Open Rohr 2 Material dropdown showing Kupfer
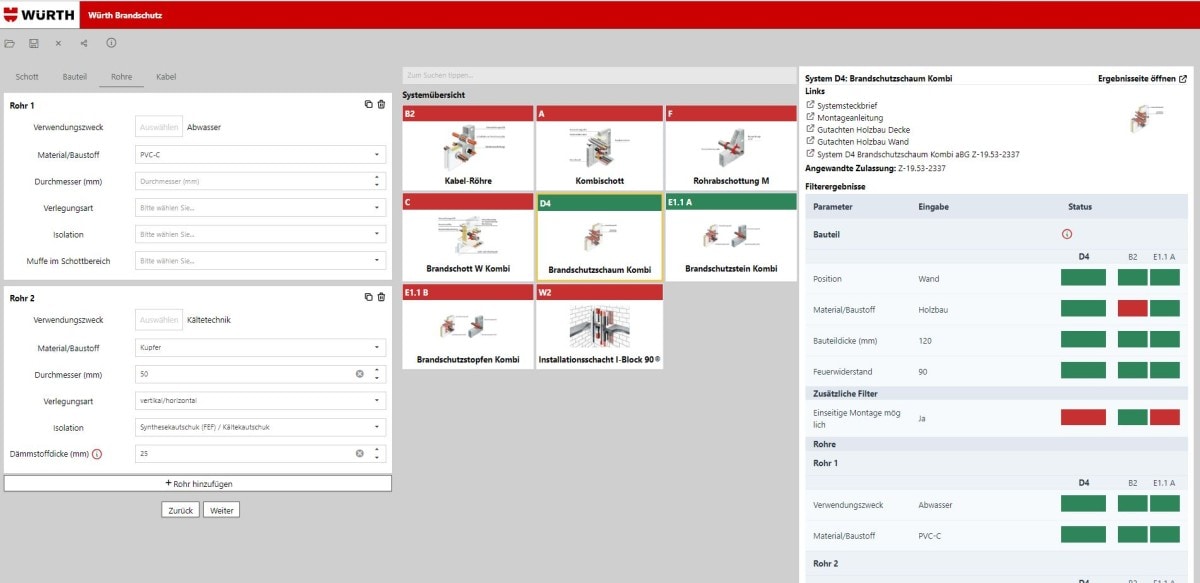This screenshot has height=583, width=1200. pos(260,347)
